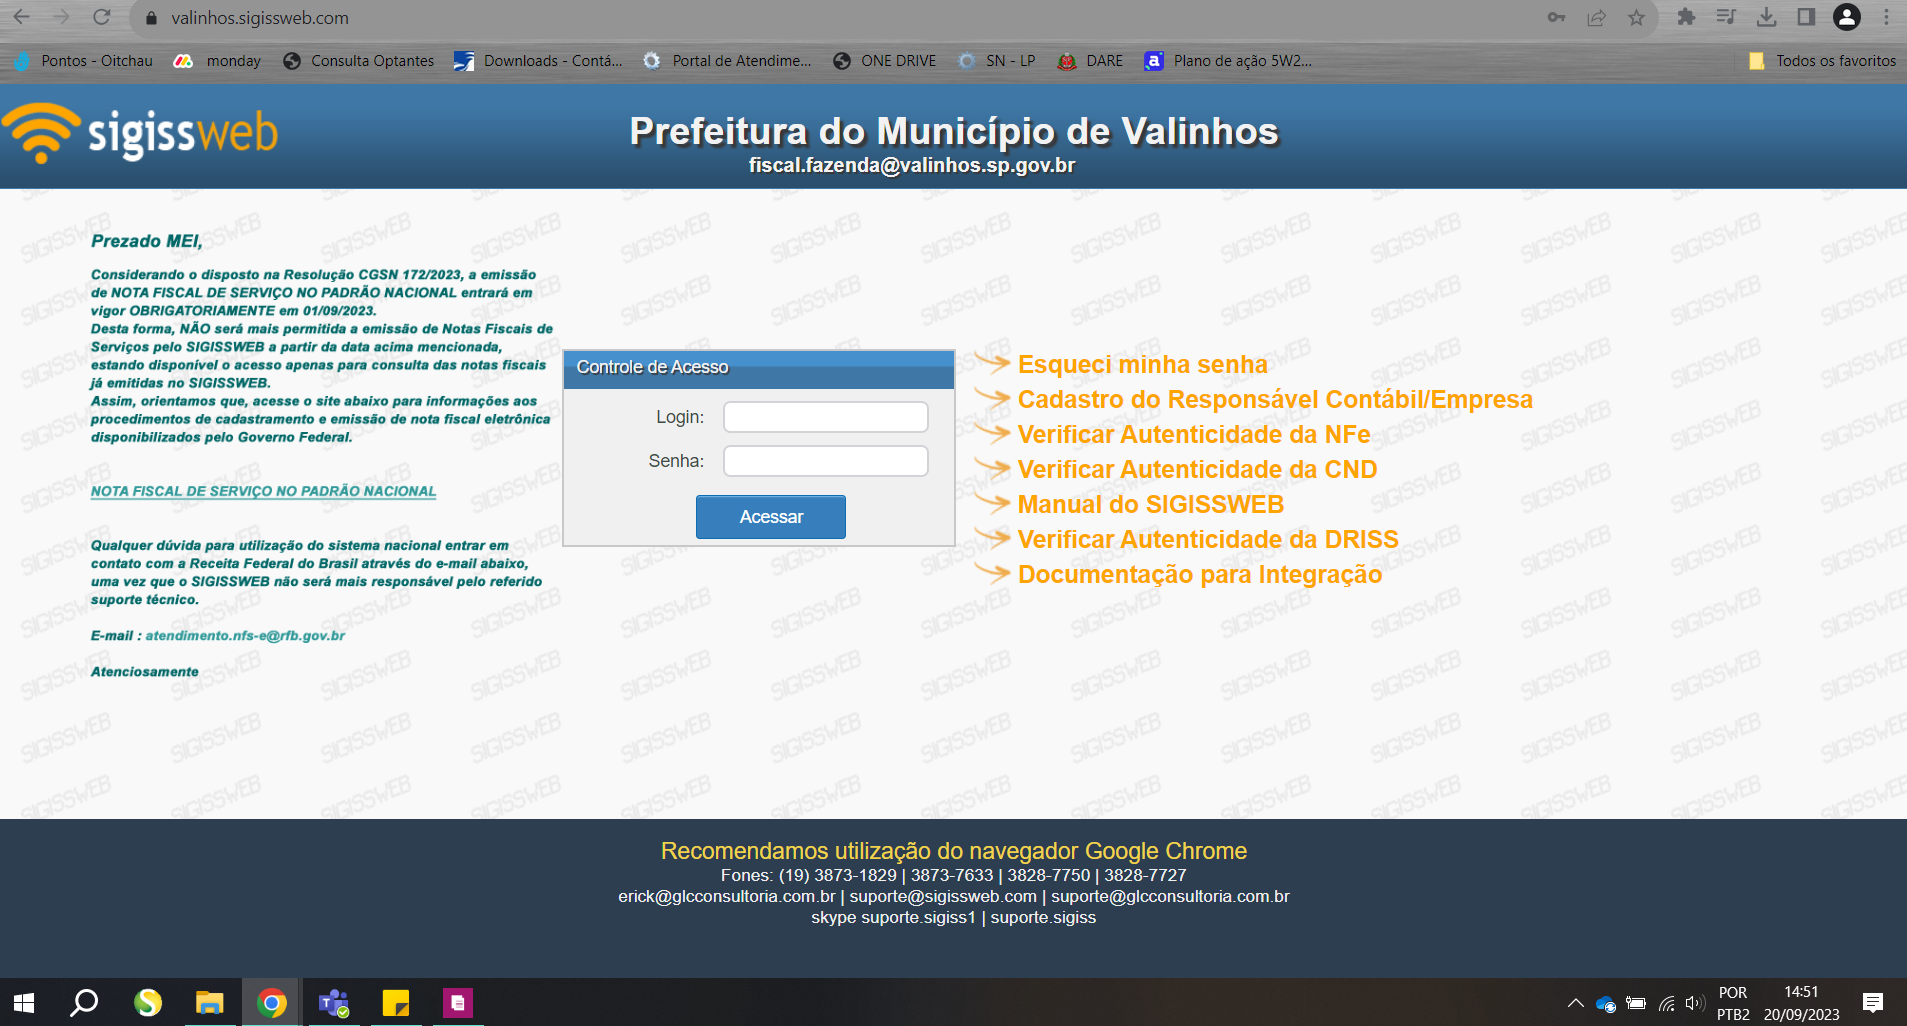
Task: Open the Todos os favoritos folder
Action: (x=1823, y=61)
